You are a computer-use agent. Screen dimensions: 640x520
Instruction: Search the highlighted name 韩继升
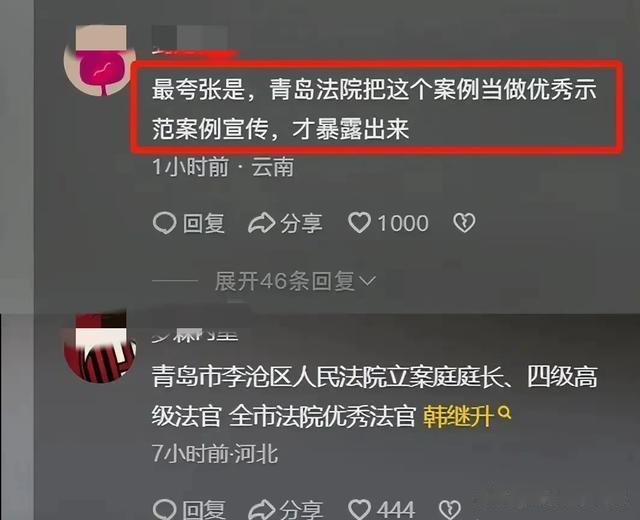[457, 416]
